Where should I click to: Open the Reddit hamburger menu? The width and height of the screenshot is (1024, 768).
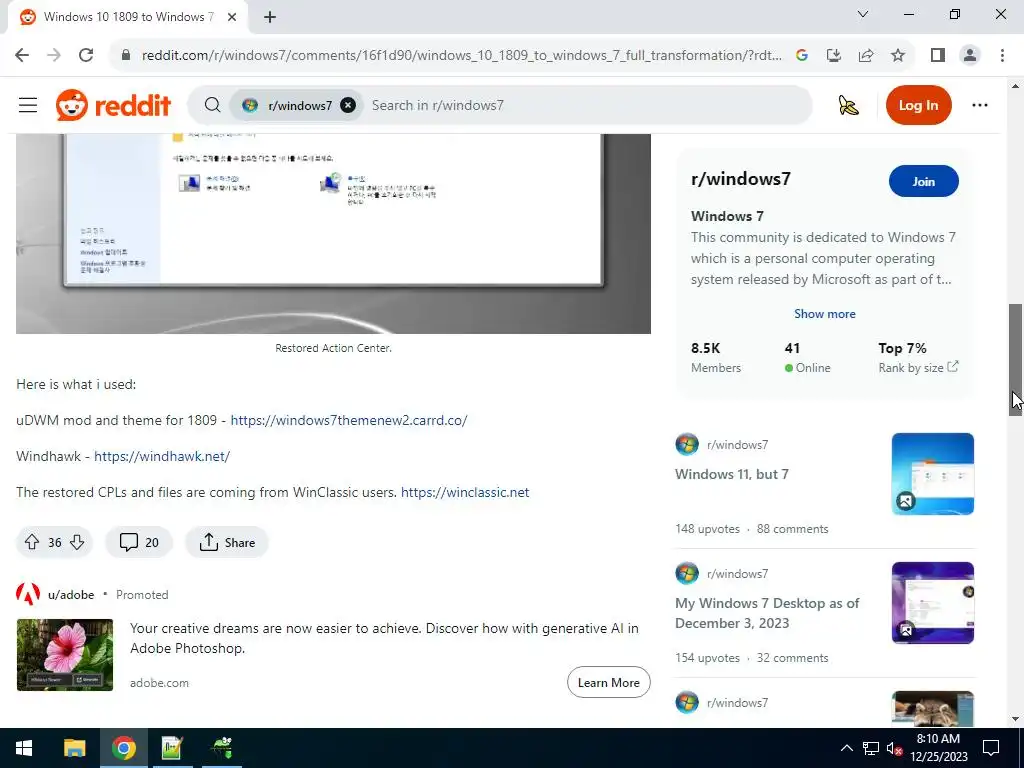28,105
